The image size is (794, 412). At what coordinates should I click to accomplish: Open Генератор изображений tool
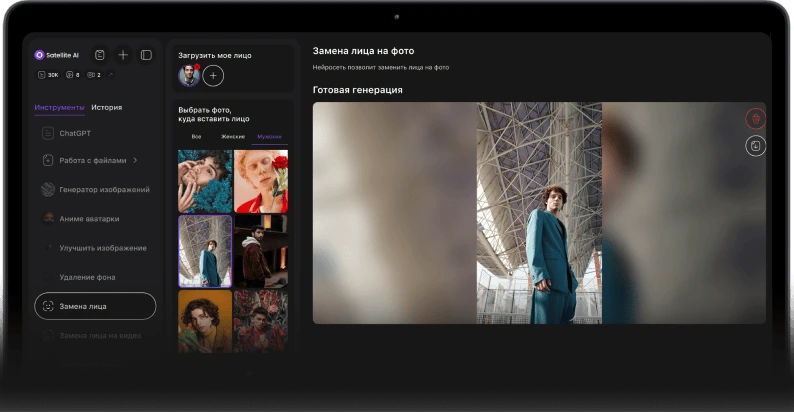[x=104, y=189]
